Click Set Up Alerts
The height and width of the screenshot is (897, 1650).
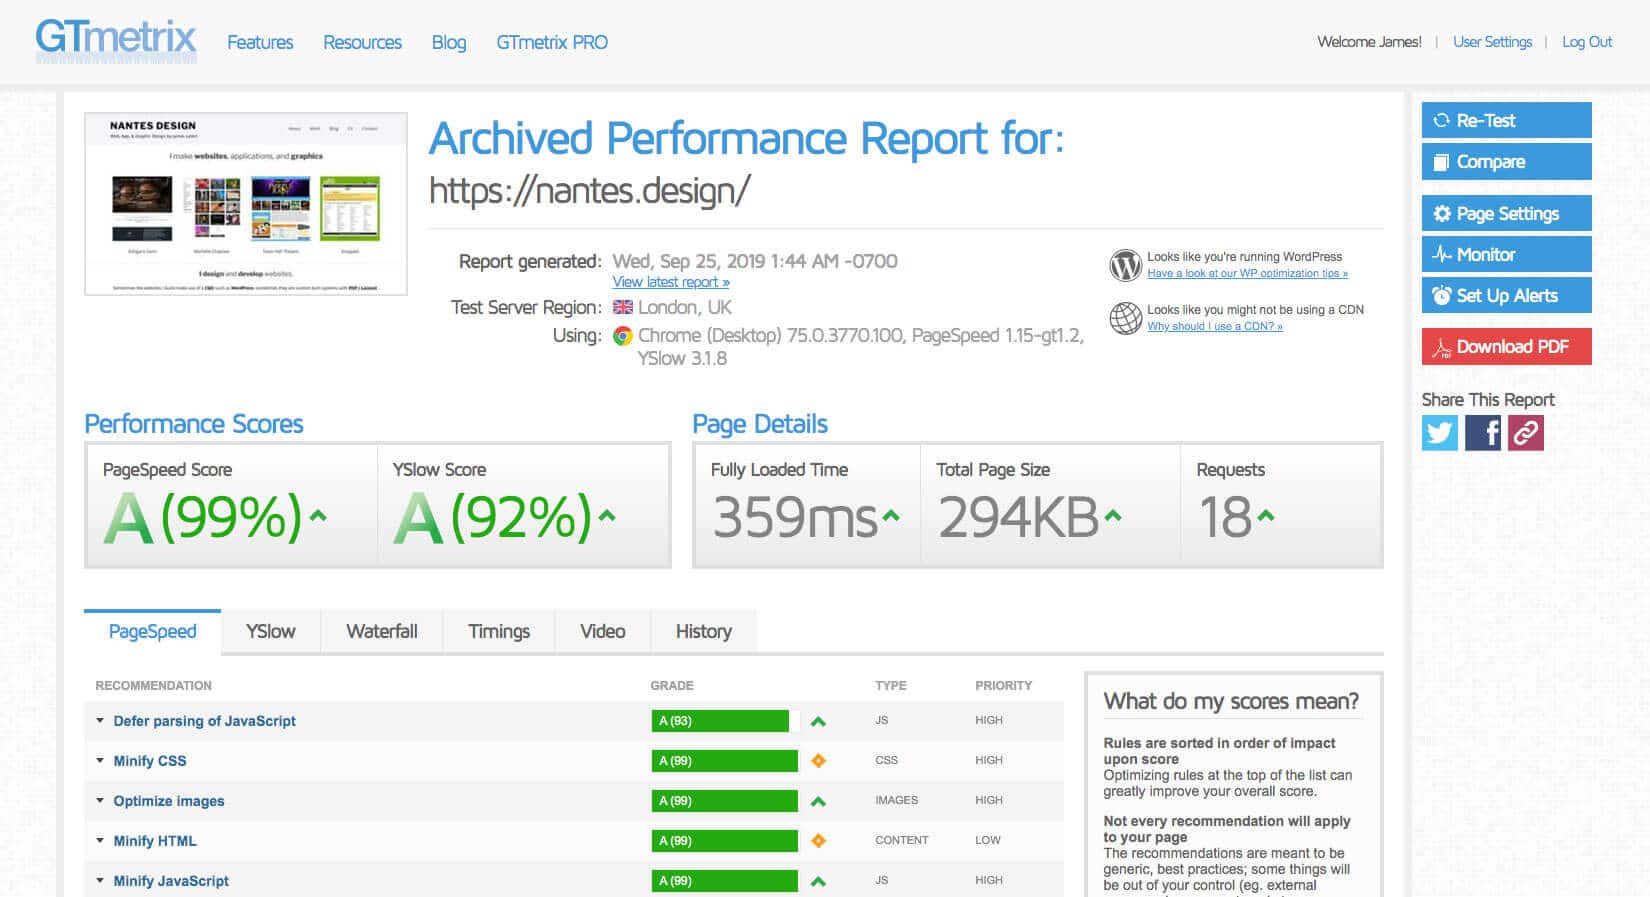[x=1506, y=295]
